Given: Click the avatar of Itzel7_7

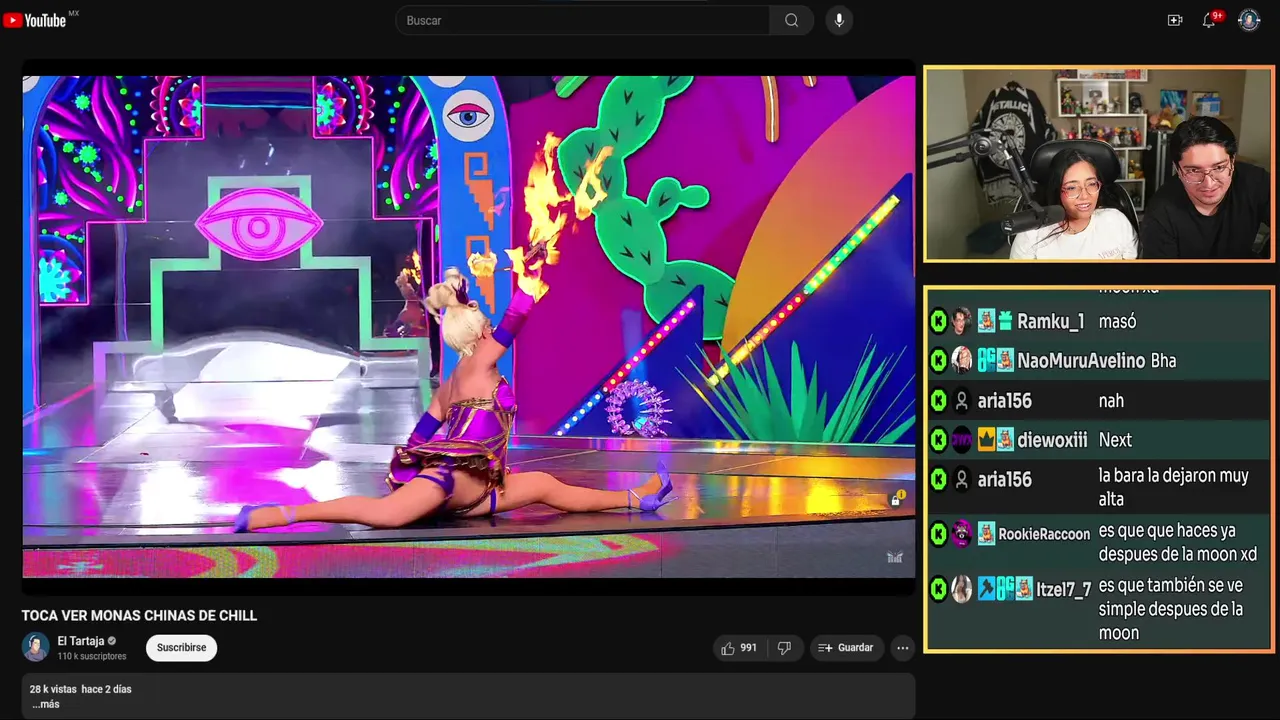Looking at the screenshot, I should pos(961,590).
